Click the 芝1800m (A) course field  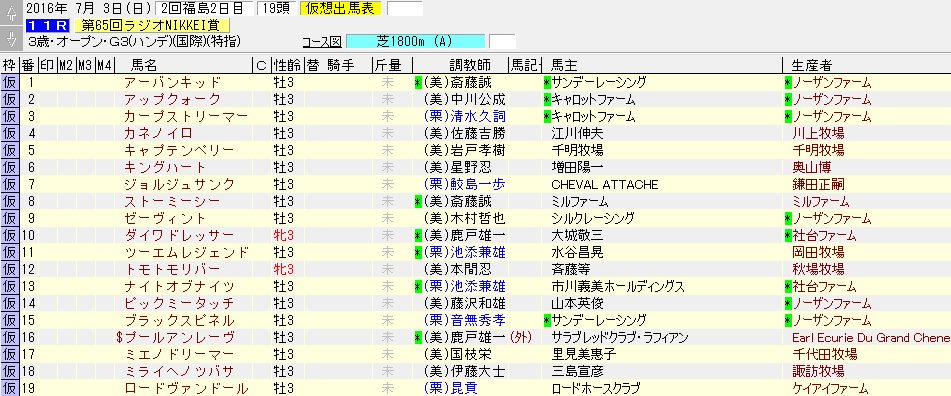pyautogui.click(x=415, y=41)
